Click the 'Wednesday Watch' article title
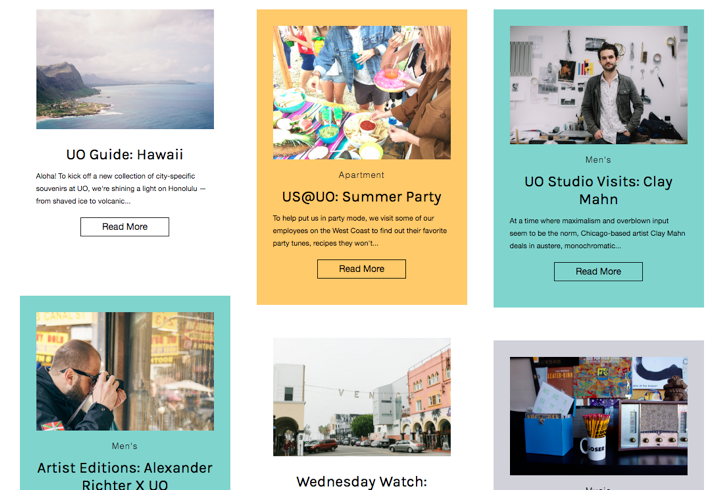 pyautogui.click(x=361, y=482)
